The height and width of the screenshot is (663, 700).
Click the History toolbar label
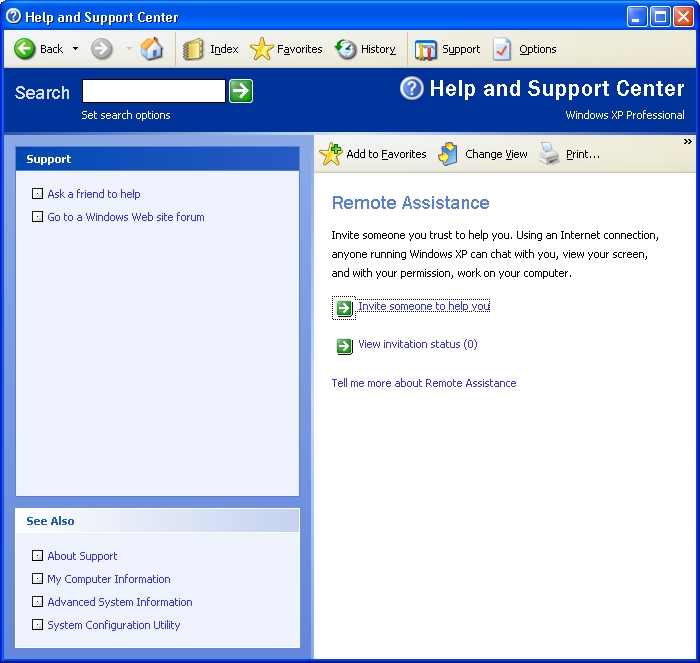point(378,49)
